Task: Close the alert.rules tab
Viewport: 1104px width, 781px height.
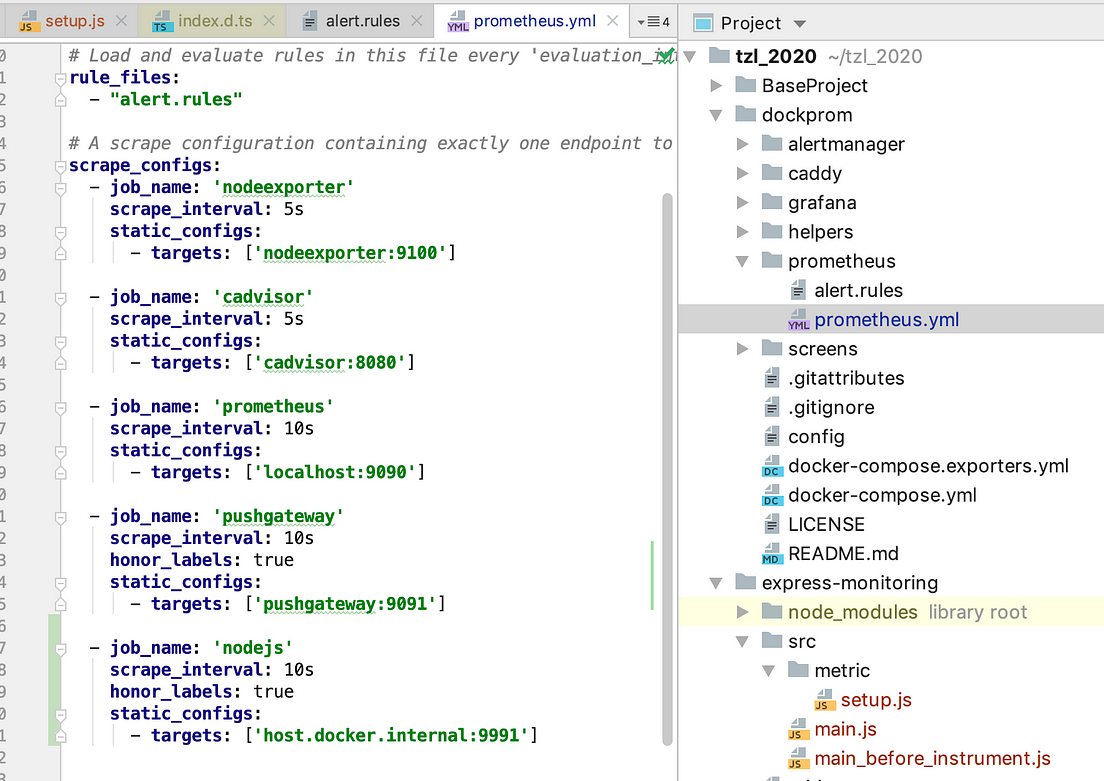Action: (x=417, y=21)
